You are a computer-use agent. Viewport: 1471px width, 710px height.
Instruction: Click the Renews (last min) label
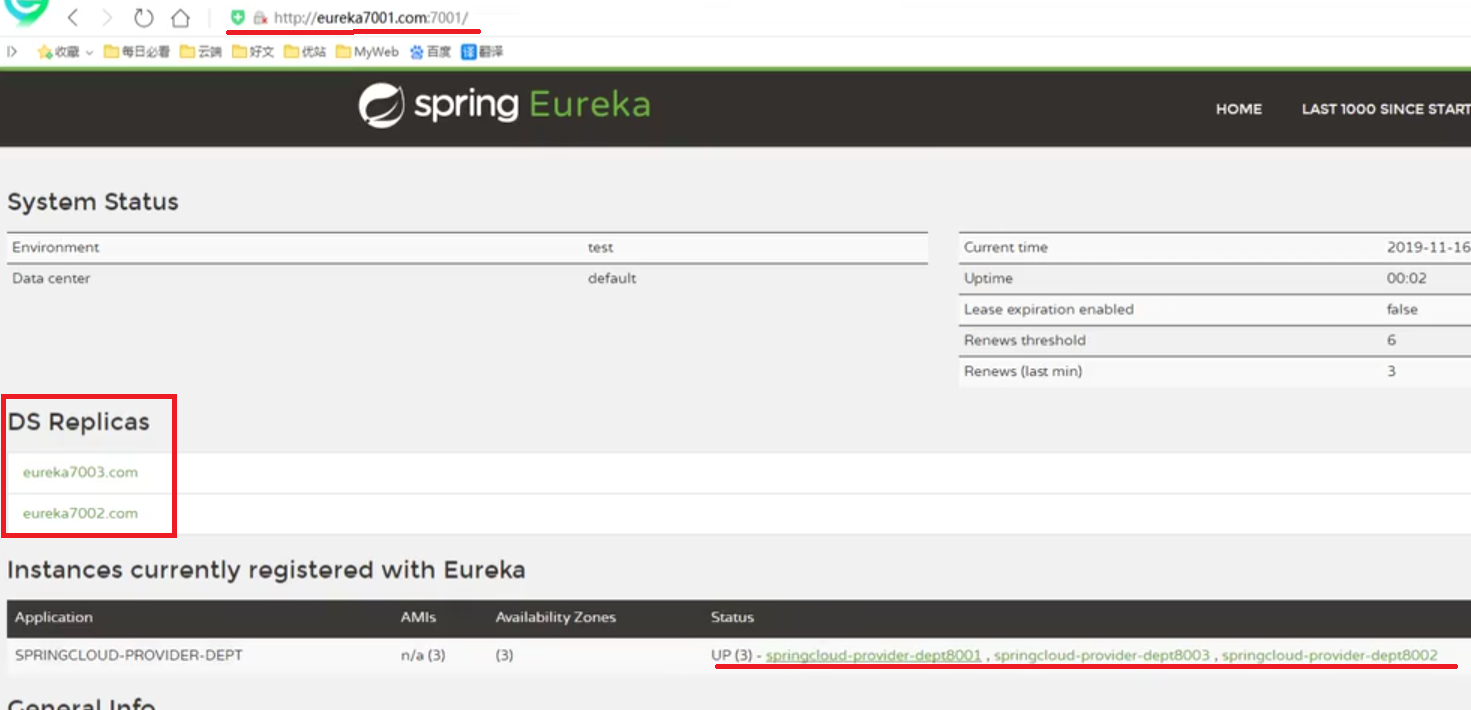[1023, 371]
